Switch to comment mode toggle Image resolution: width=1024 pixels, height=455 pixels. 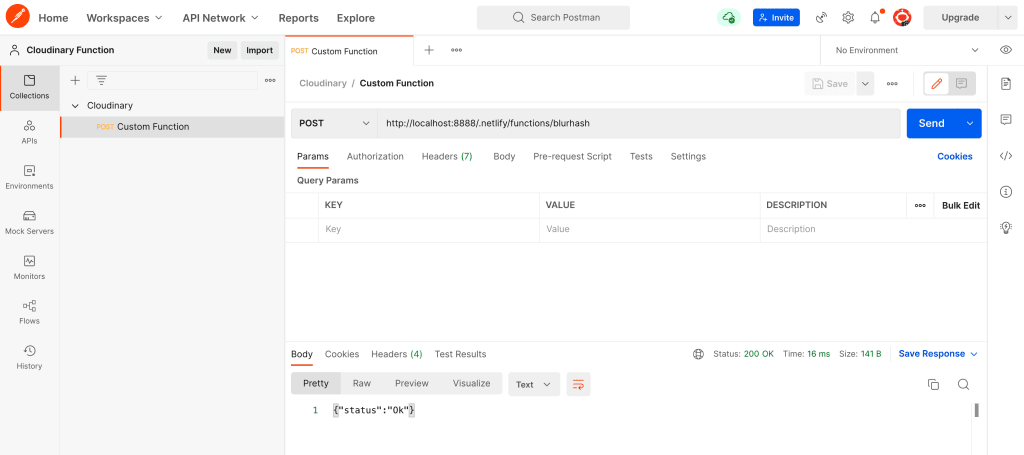click(x=961, y=84)
